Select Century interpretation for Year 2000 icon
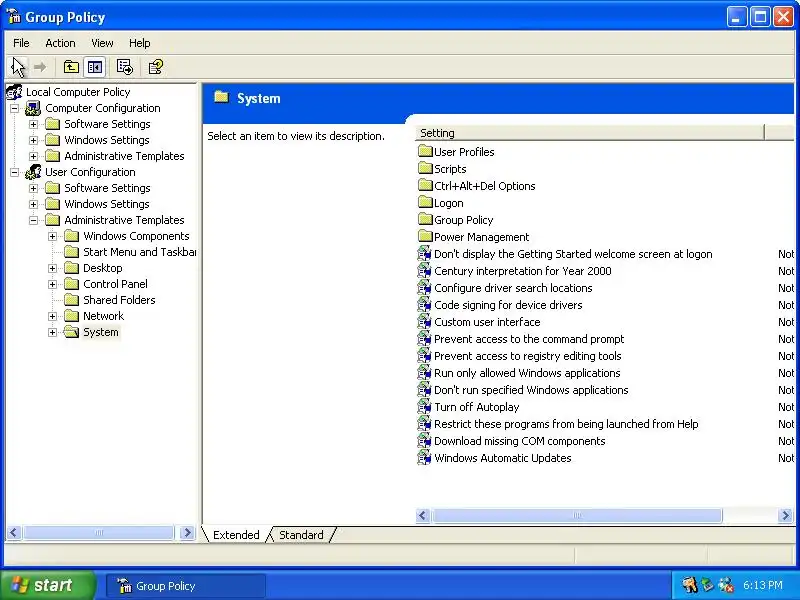Viewport: 800px width, 600px height. 424,270
